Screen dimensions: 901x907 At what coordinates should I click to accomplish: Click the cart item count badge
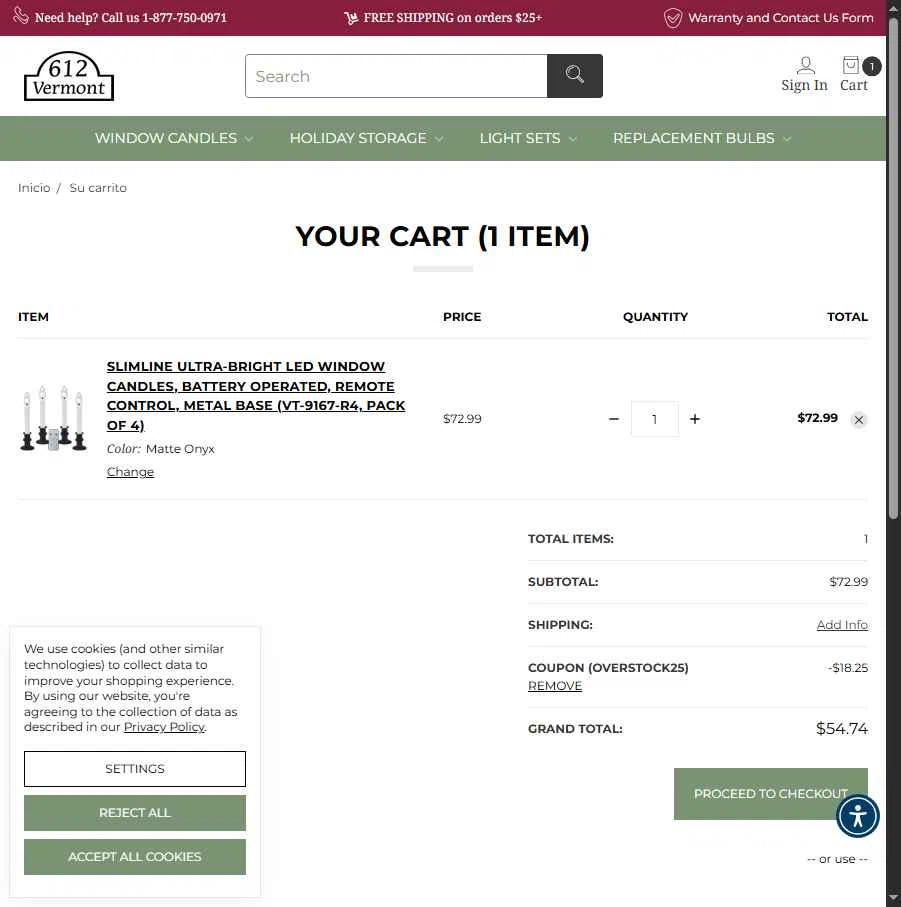(x=872, y=67)
